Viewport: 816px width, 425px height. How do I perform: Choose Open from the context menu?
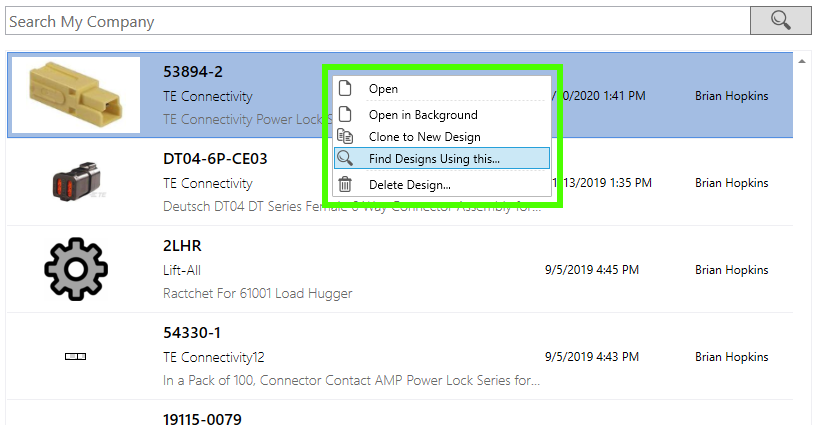(442, 89)
